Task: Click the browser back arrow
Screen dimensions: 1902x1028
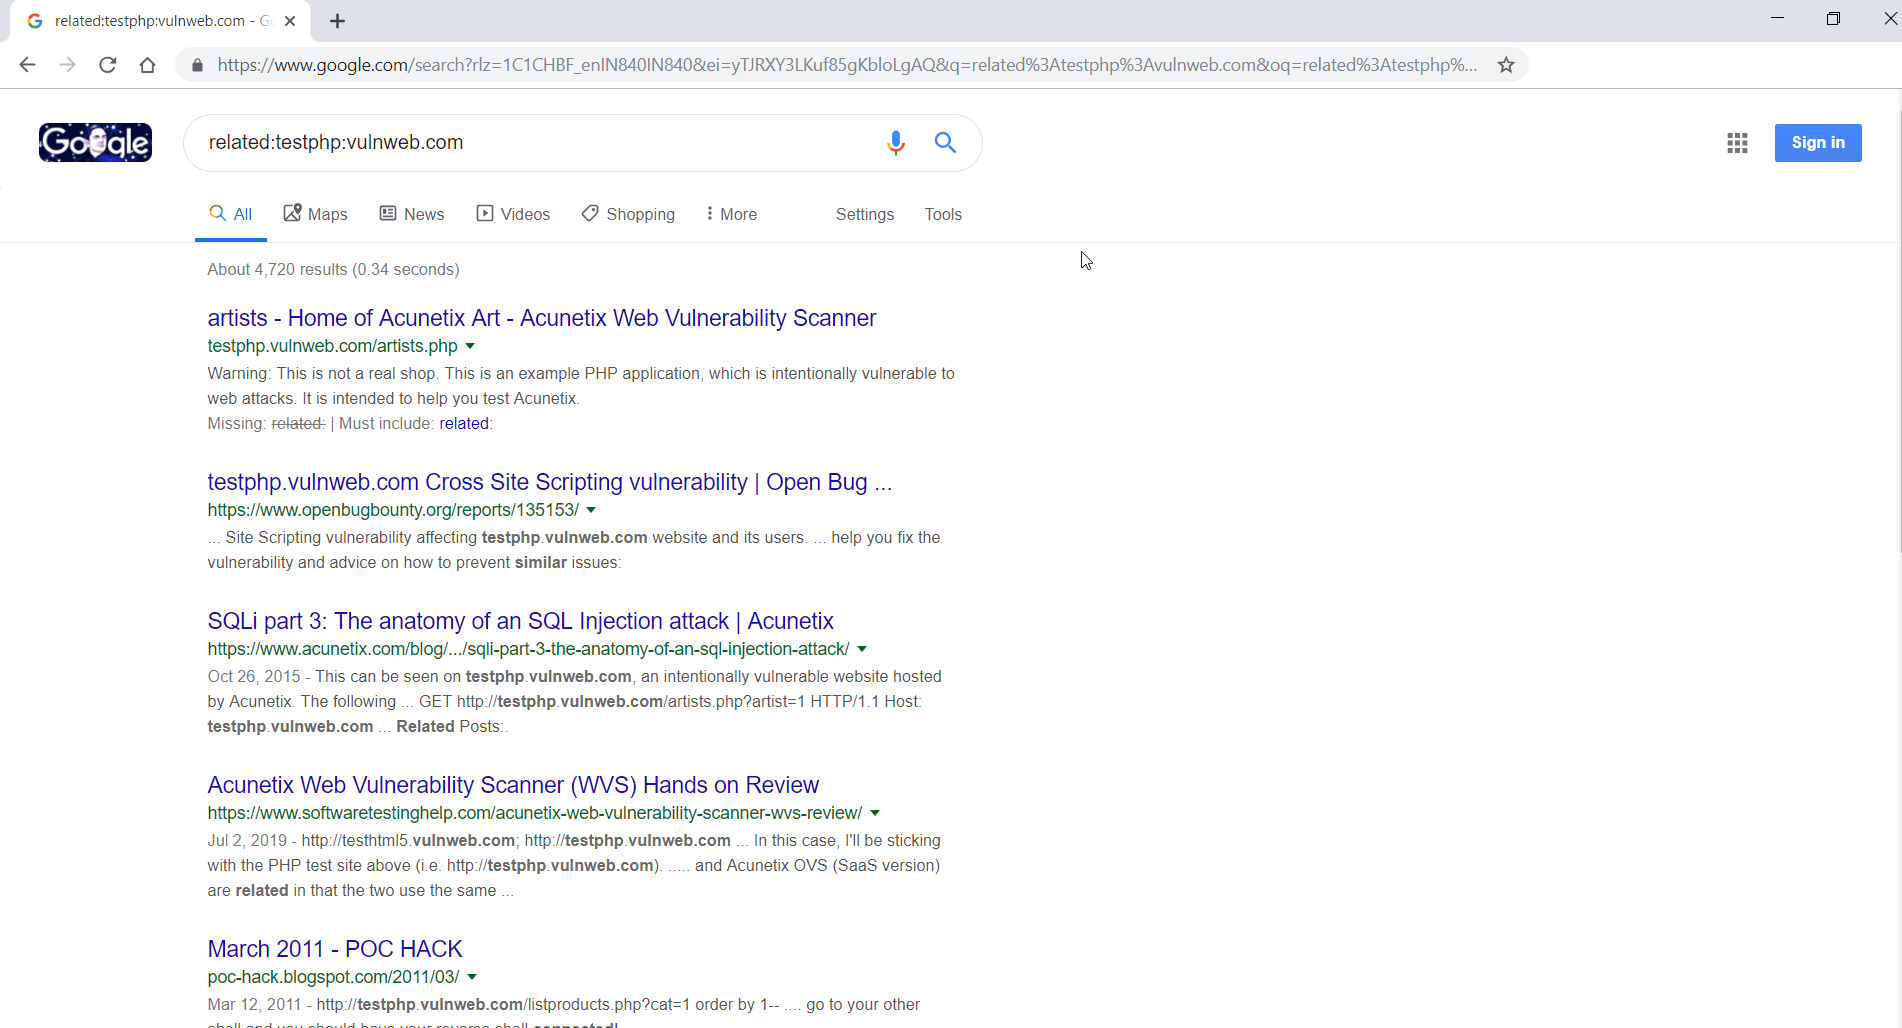Action: pyautogui.click(x=27, y=65)
